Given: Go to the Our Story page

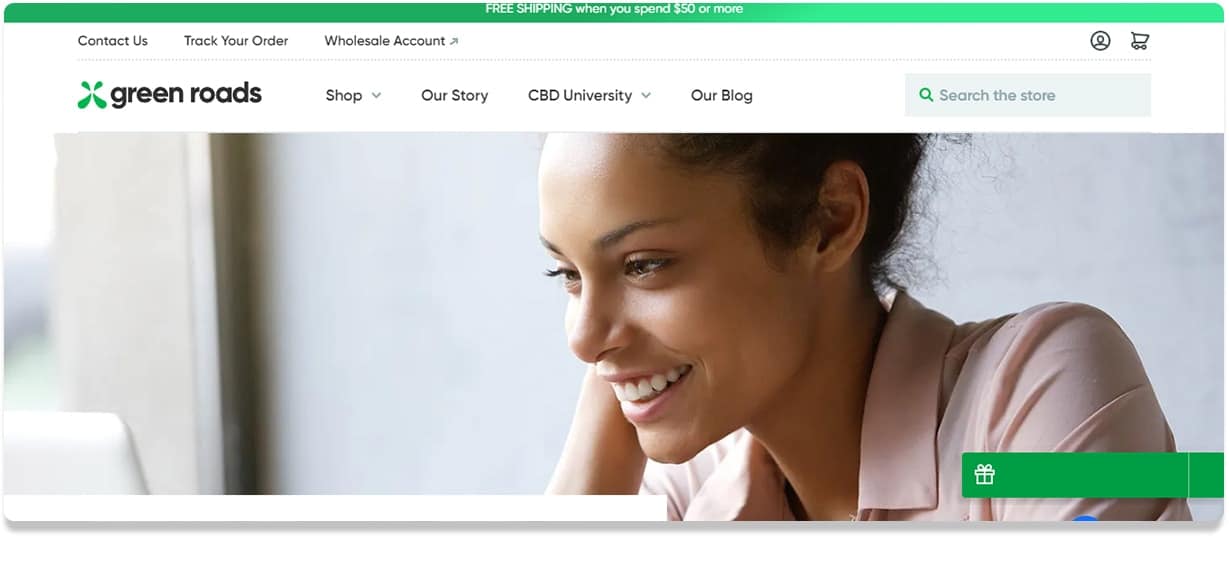Looking at the screenshot, I should (454, 96).
